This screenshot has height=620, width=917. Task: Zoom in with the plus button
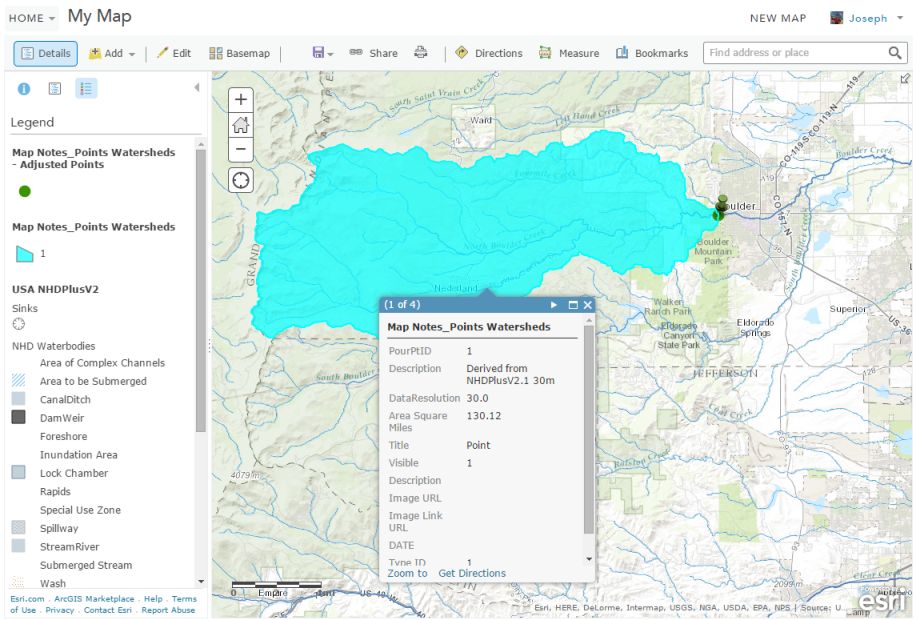click(241, 99)
